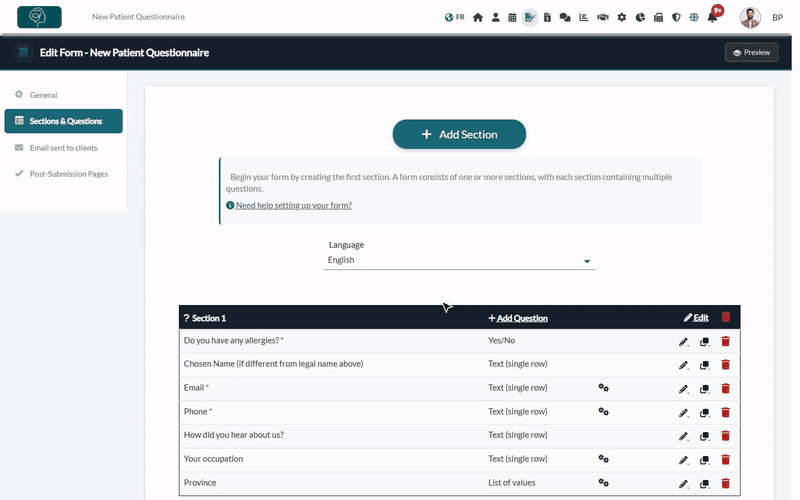The image size is (800, 500).
Task: Click the Add Section button
Action: [x=459, y=134]
